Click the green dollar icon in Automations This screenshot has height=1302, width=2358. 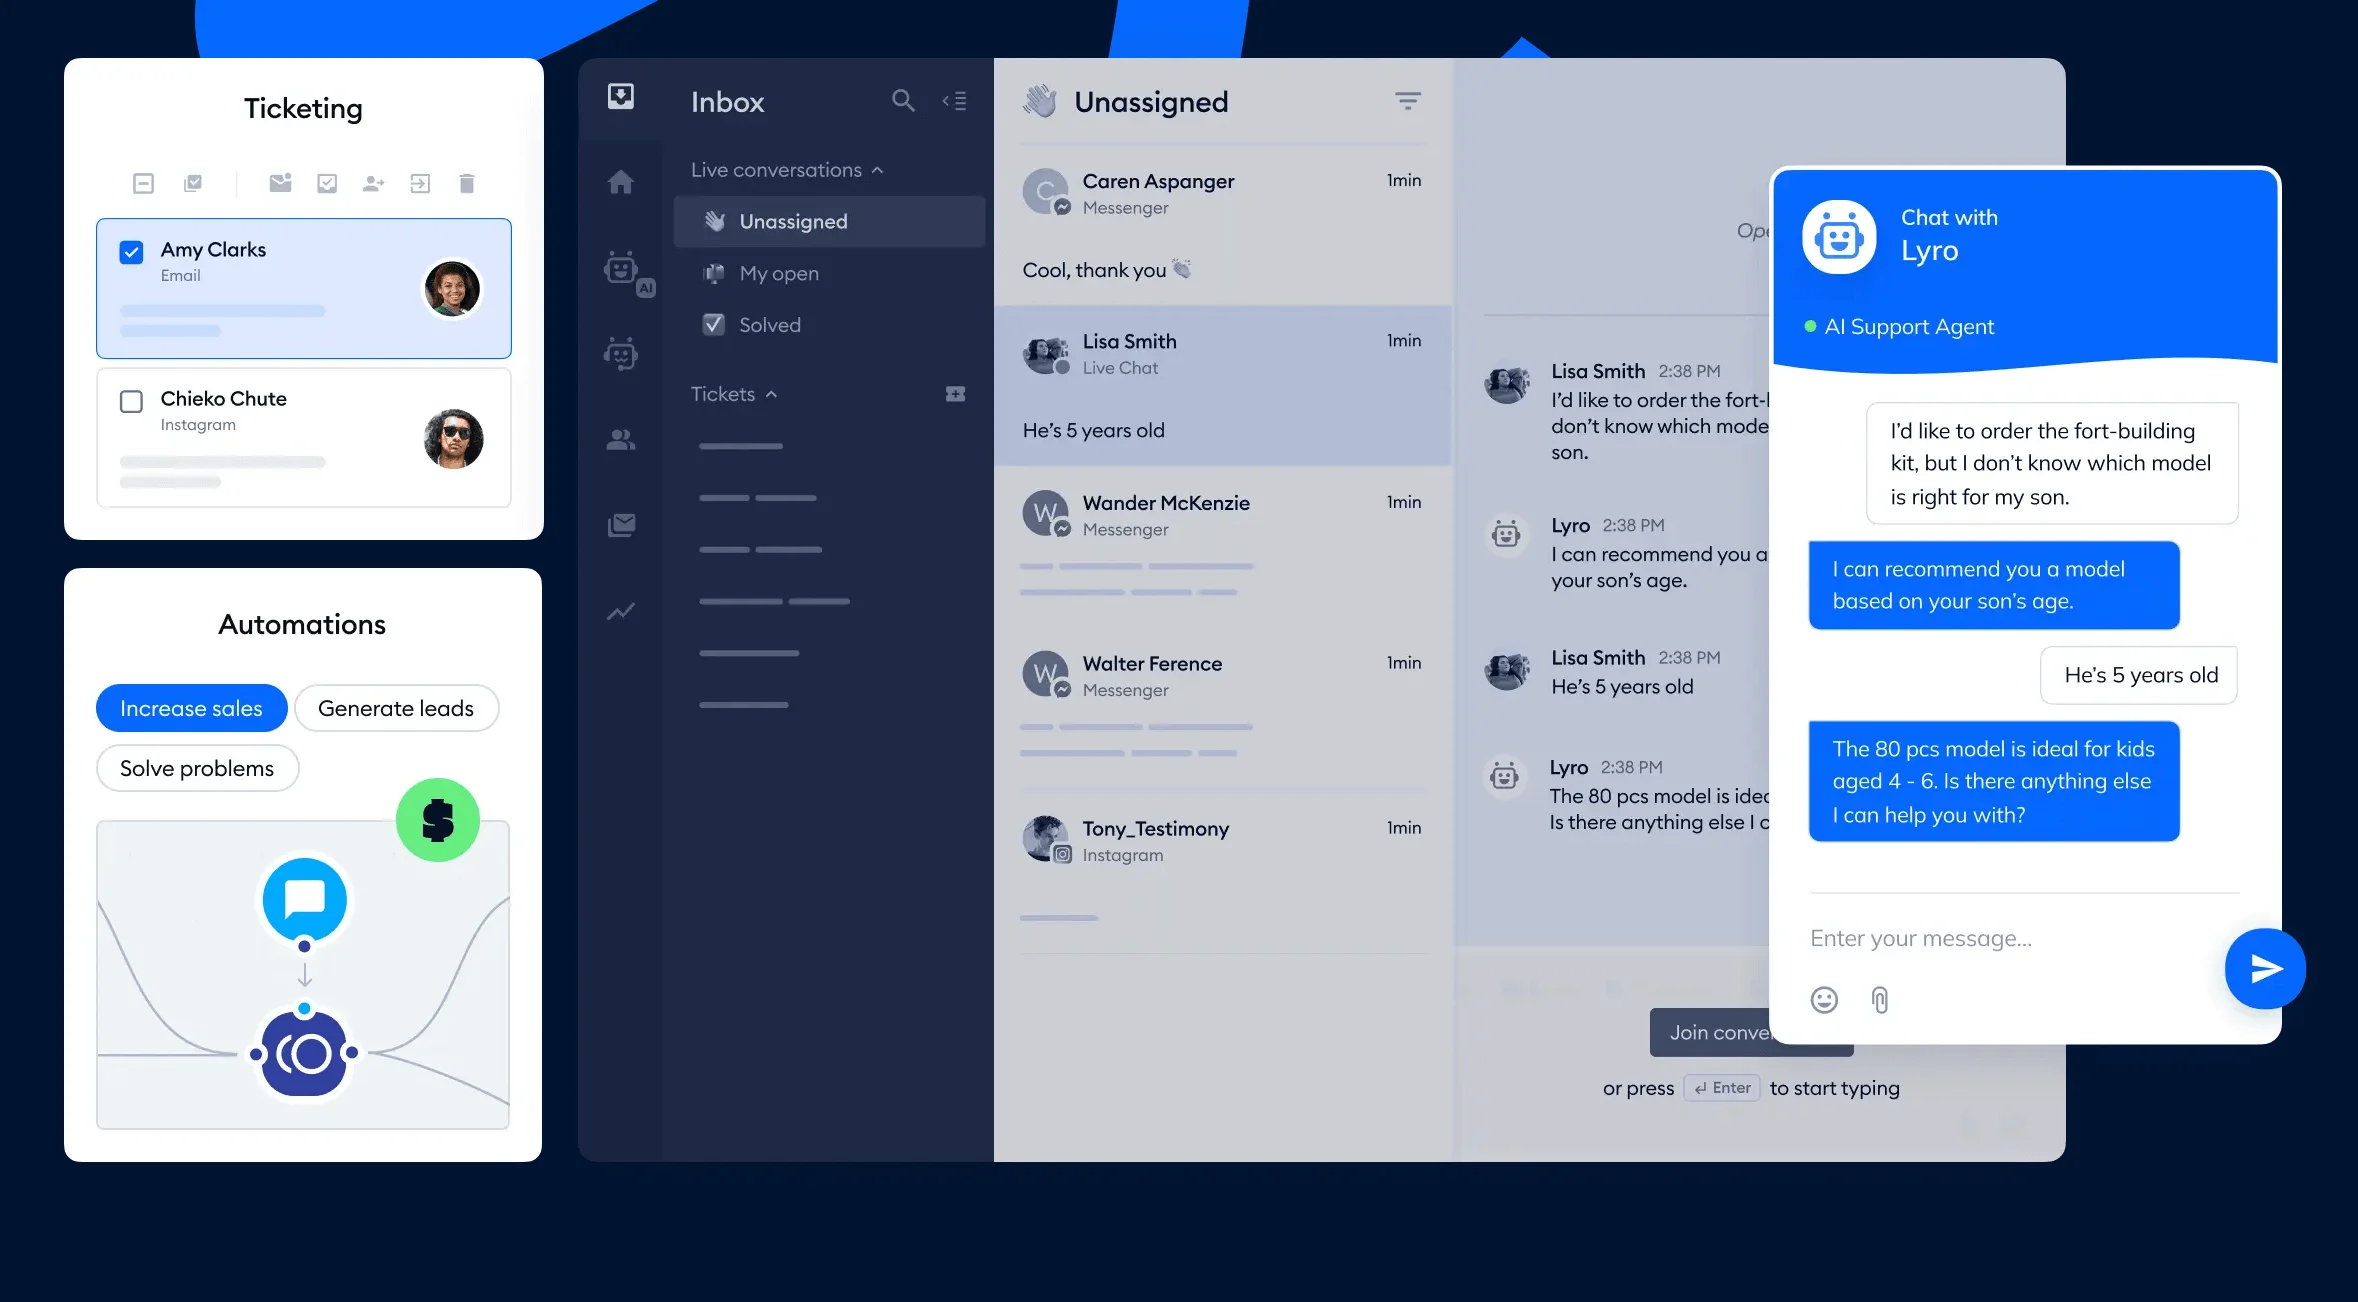click(x=438, y=820)
